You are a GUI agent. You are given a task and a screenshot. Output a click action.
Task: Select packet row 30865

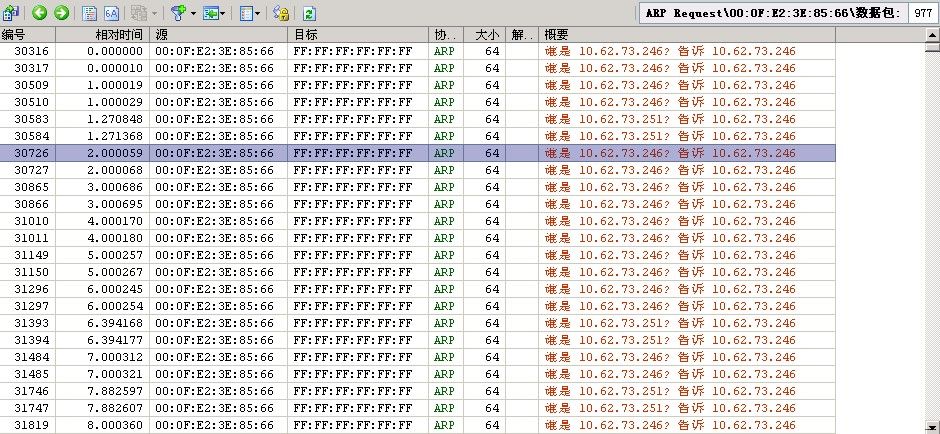click(x=417, y=187)
